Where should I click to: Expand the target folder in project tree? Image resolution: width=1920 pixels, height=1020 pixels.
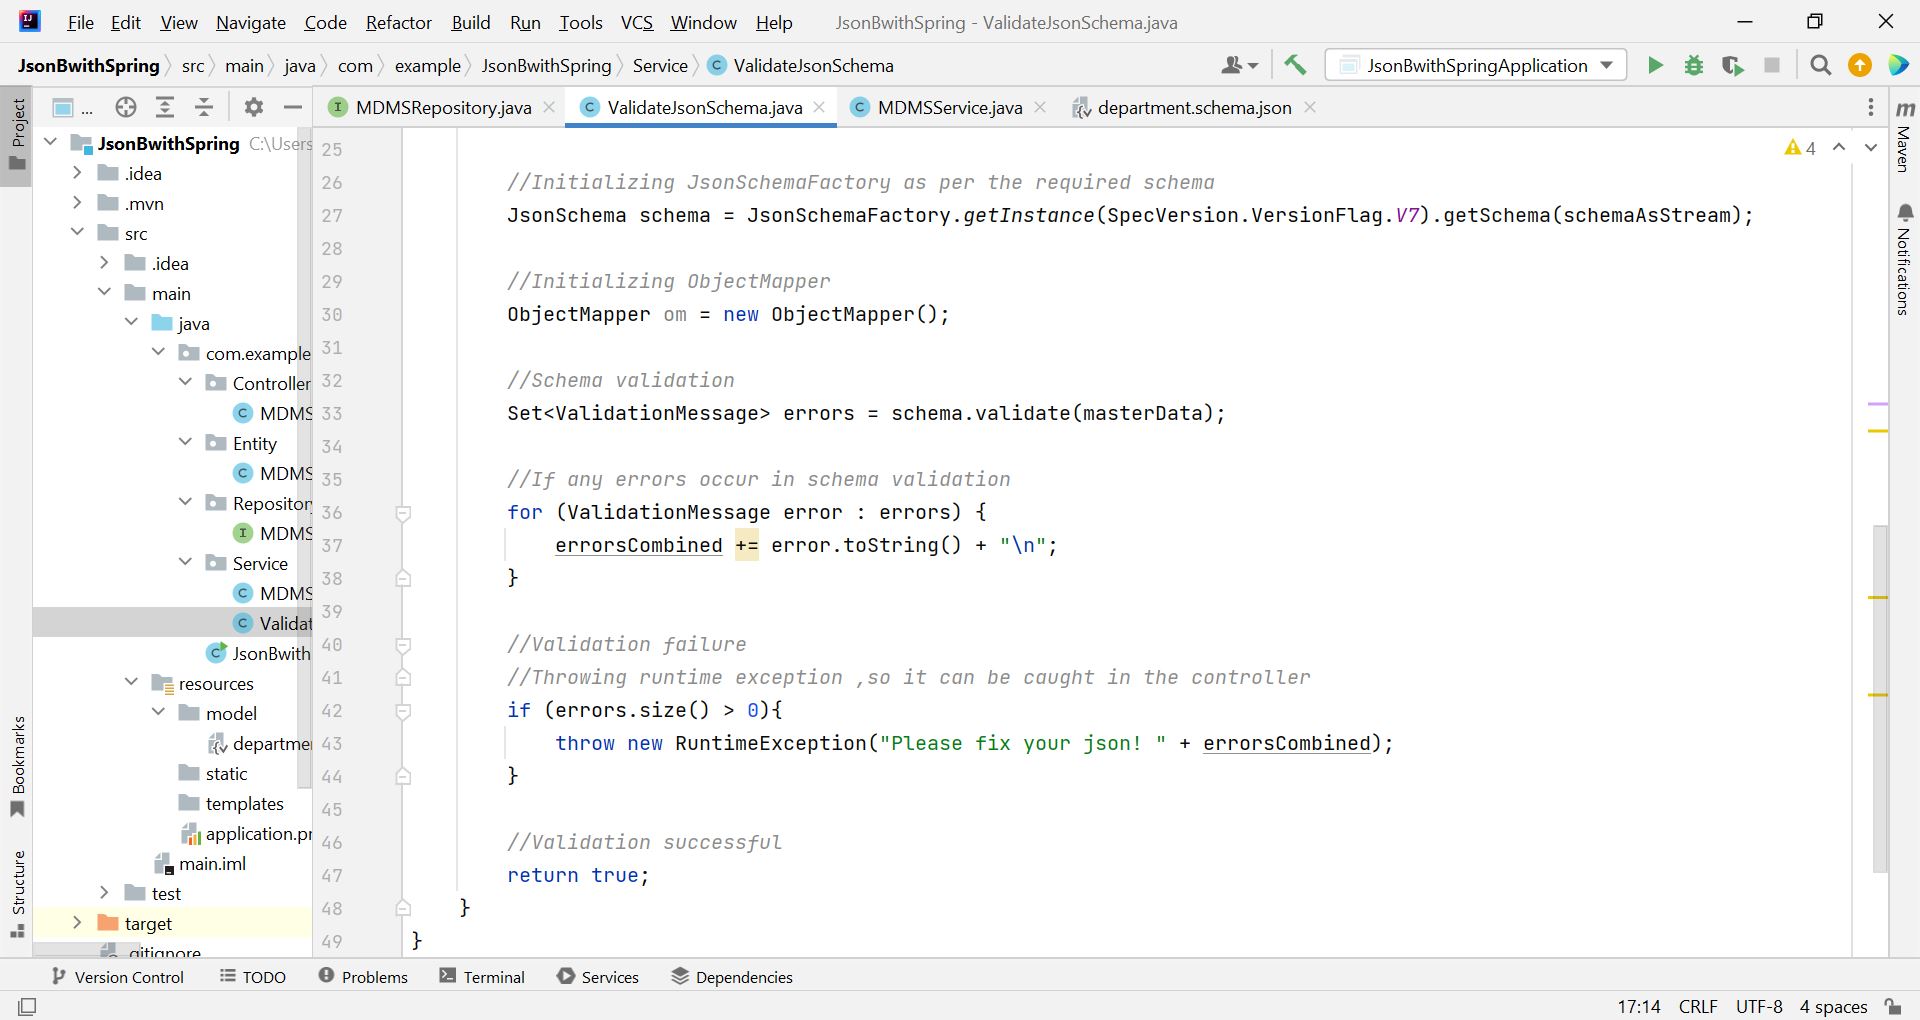77,923
